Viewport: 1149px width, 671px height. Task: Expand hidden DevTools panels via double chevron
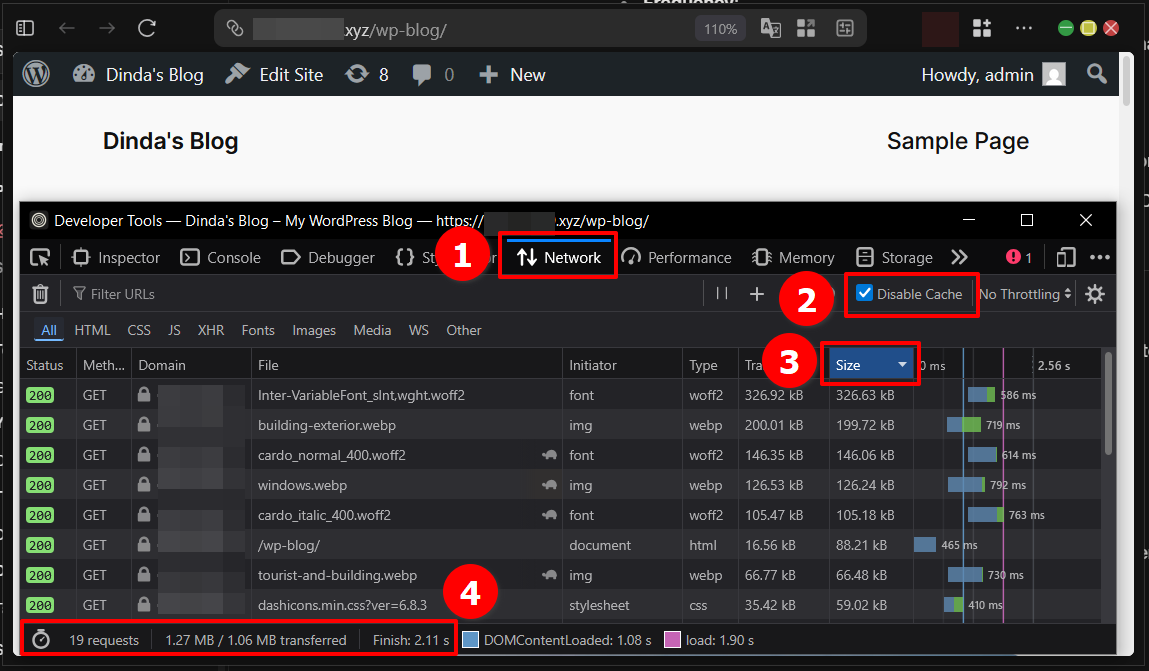click(x=959, y=257)
